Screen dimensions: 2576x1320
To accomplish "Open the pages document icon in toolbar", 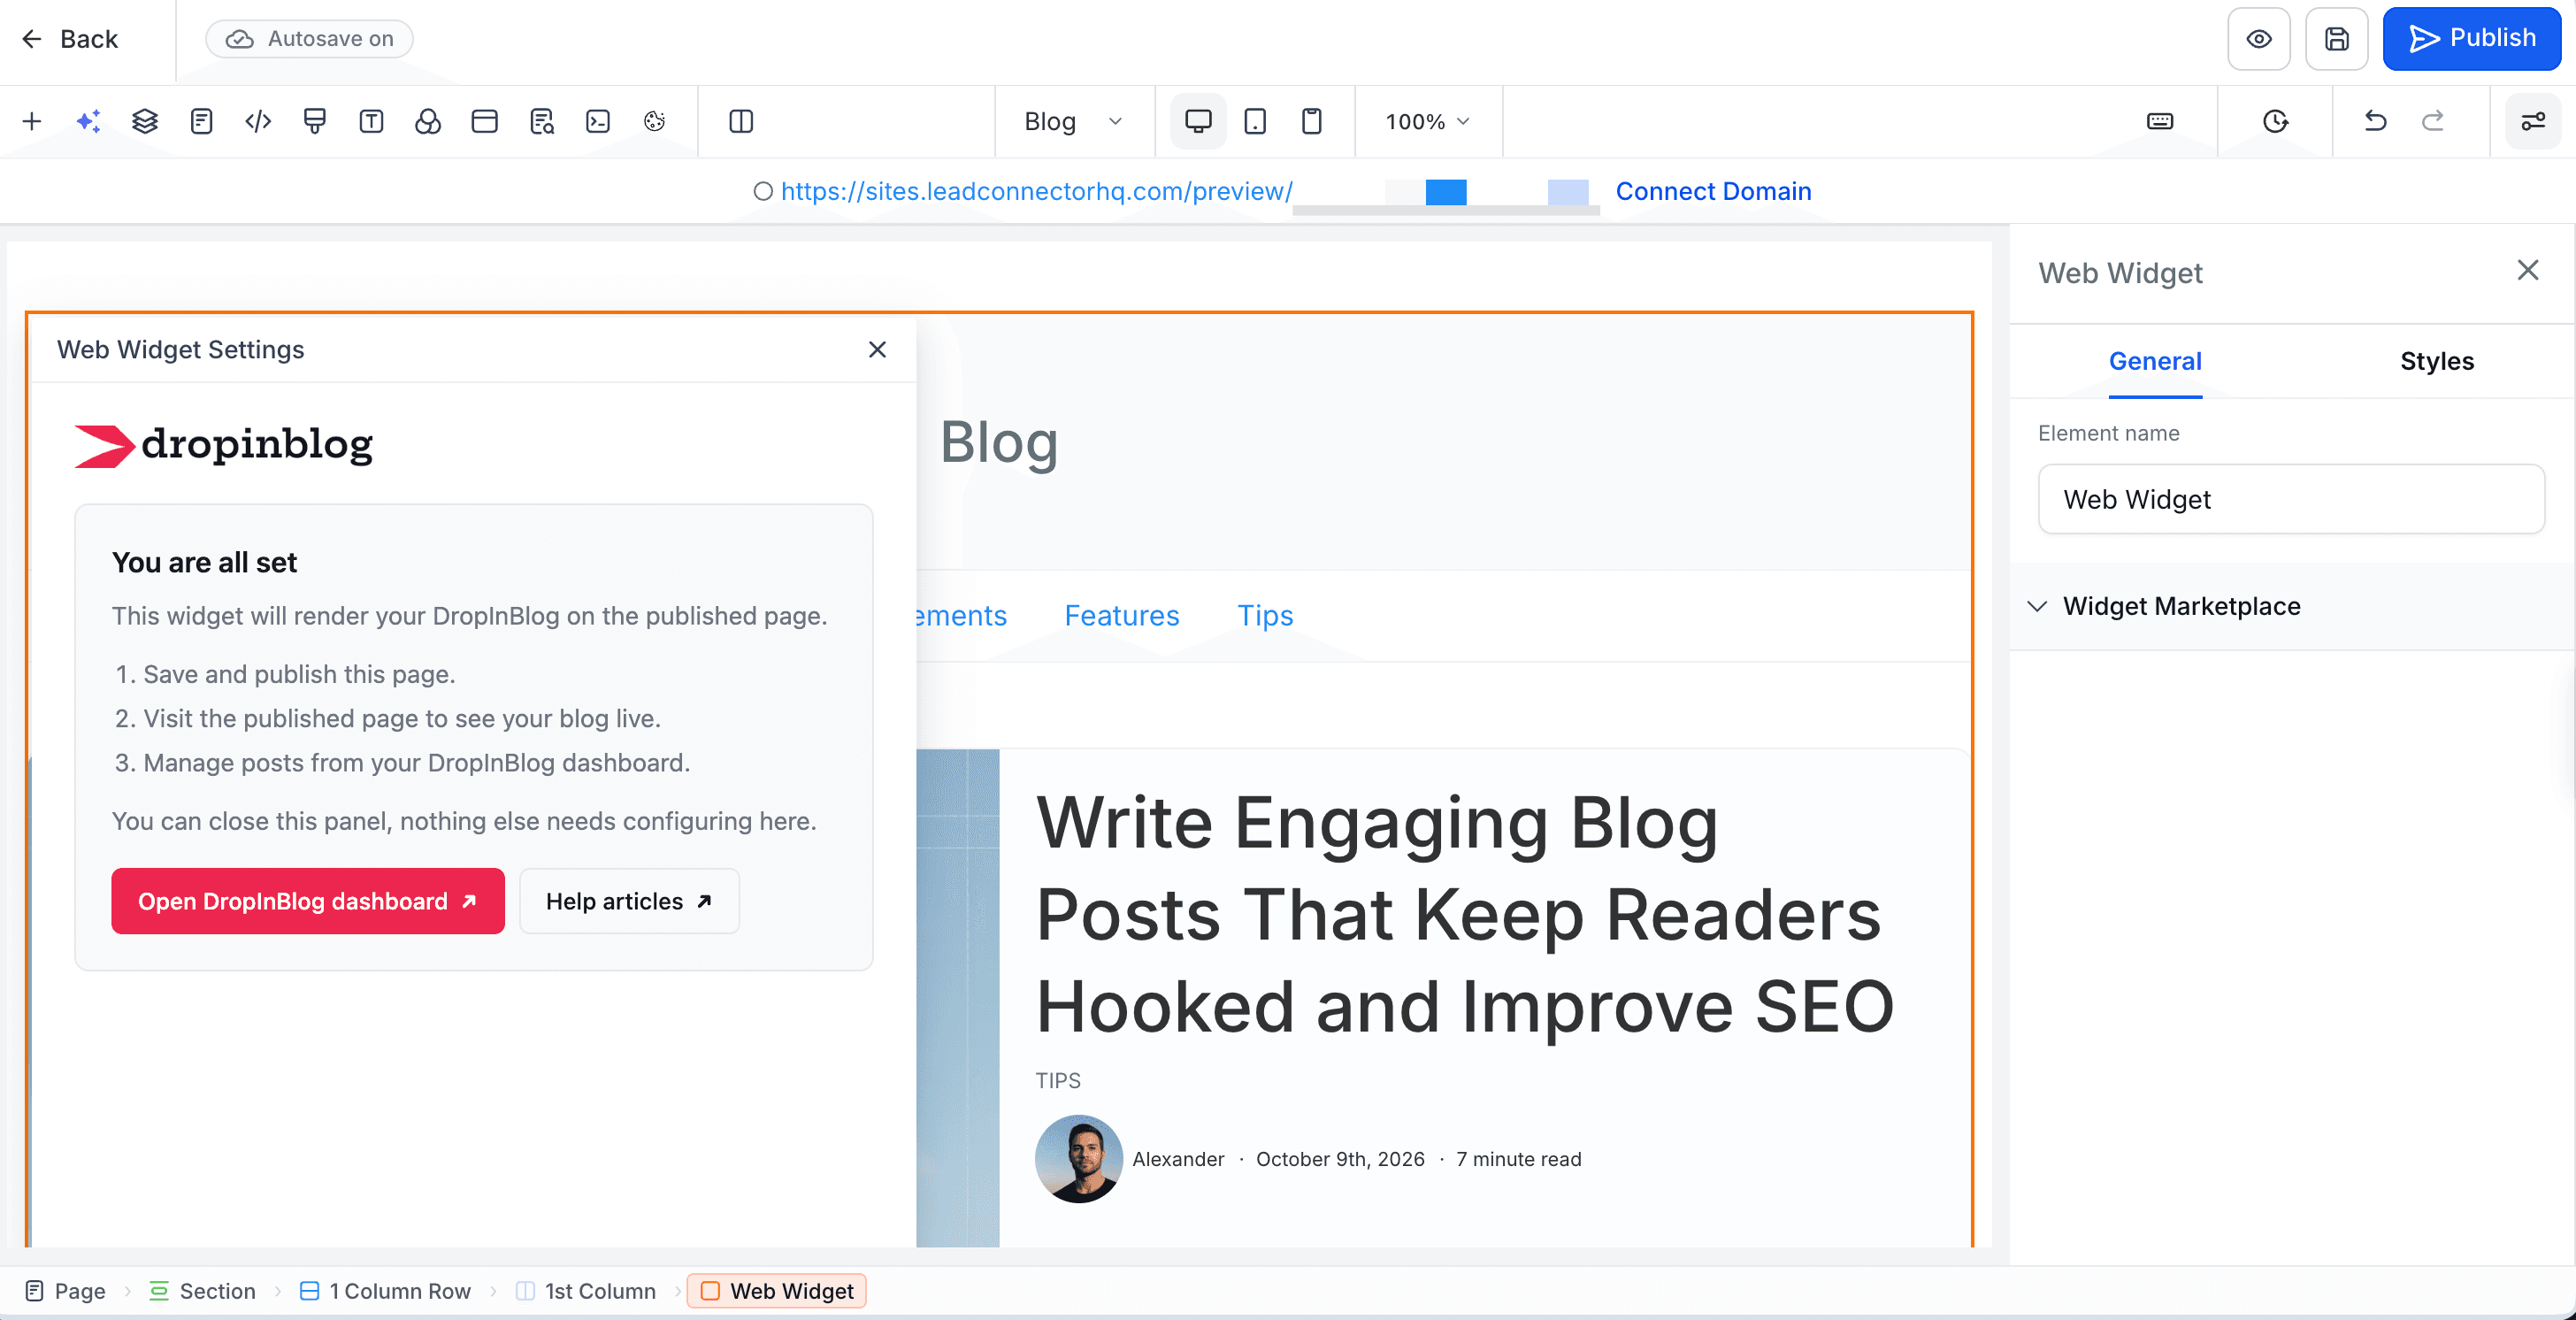I will pyautogui.click(x=201, y=121).
